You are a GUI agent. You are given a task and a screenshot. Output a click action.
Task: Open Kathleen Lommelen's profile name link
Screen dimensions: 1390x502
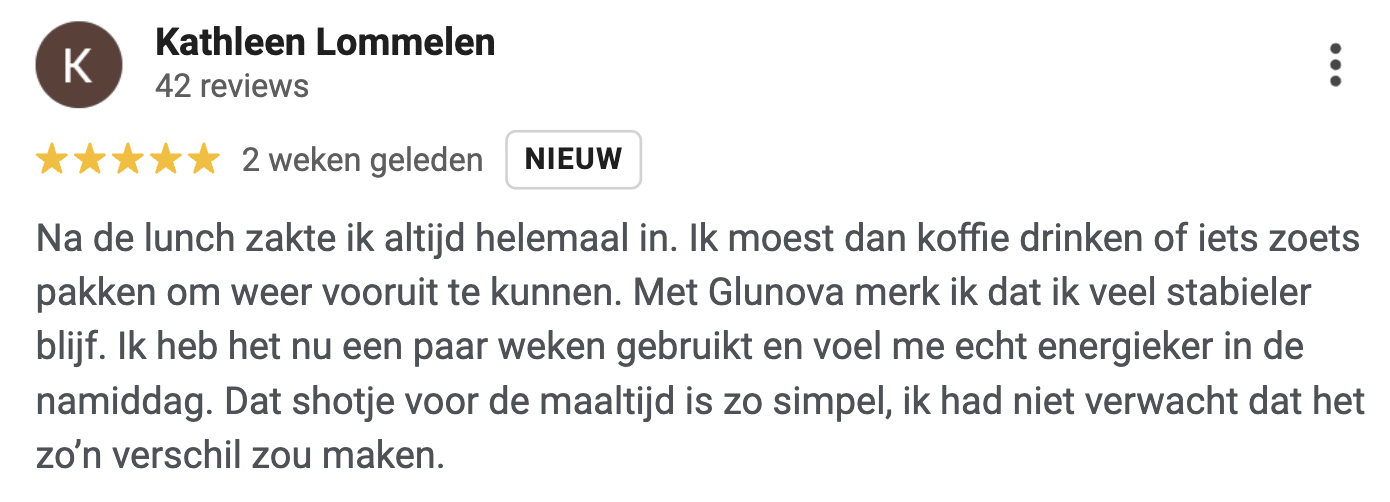click(325, 42)
